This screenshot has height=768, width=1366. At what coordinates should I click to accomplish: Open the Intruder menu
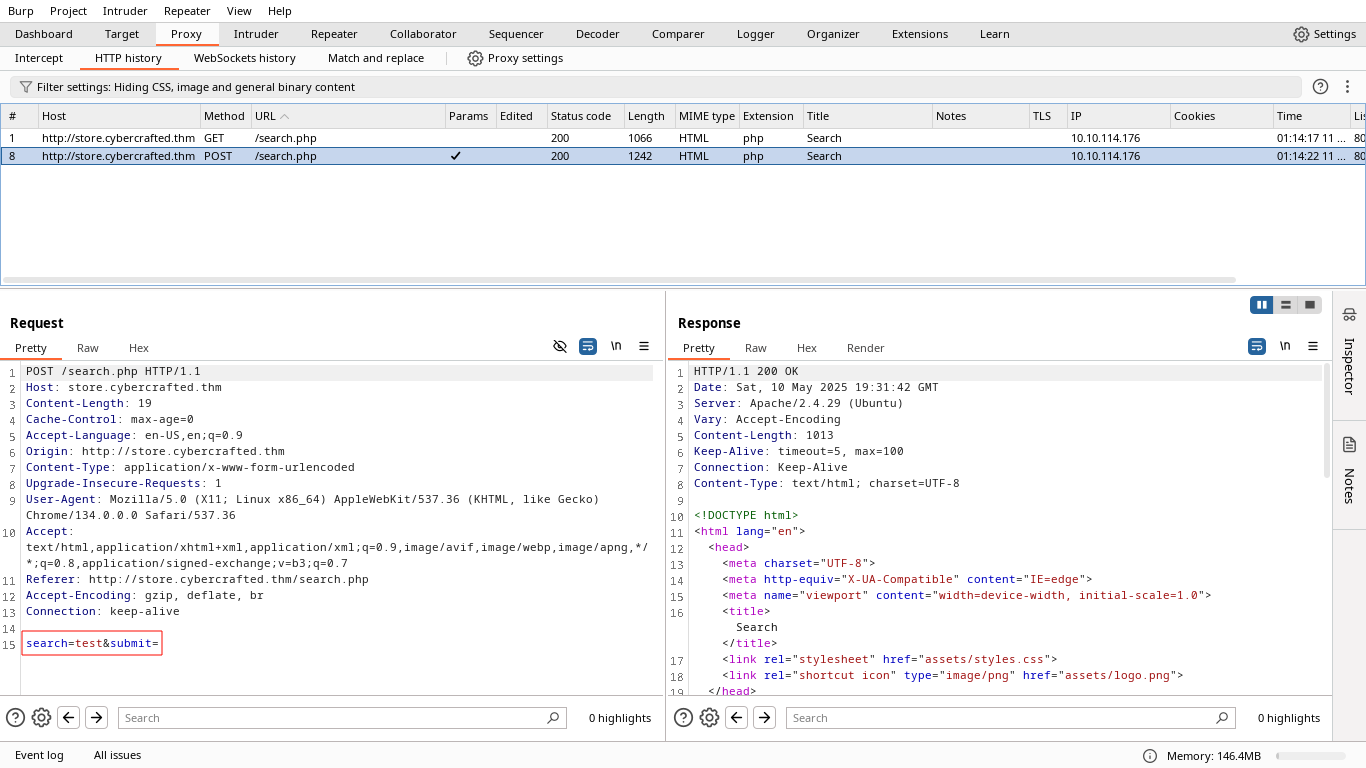[125, 11]
